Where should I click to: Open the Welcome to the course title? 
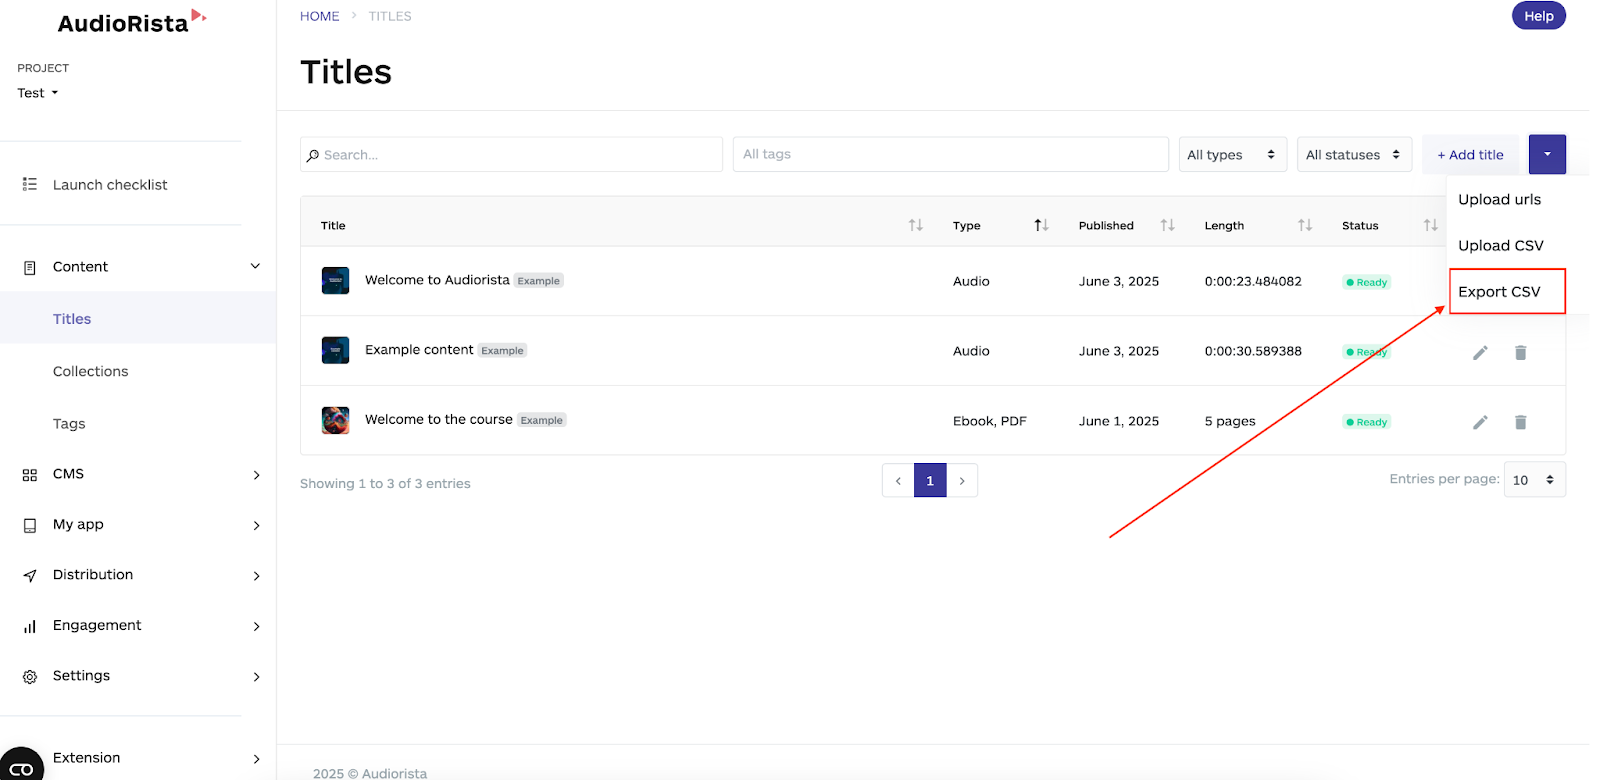click(438, 420)
